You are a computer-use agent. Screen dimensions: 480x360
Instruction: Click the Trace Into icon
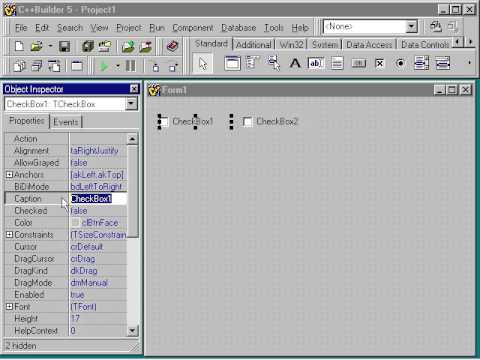tap(155, 66)
